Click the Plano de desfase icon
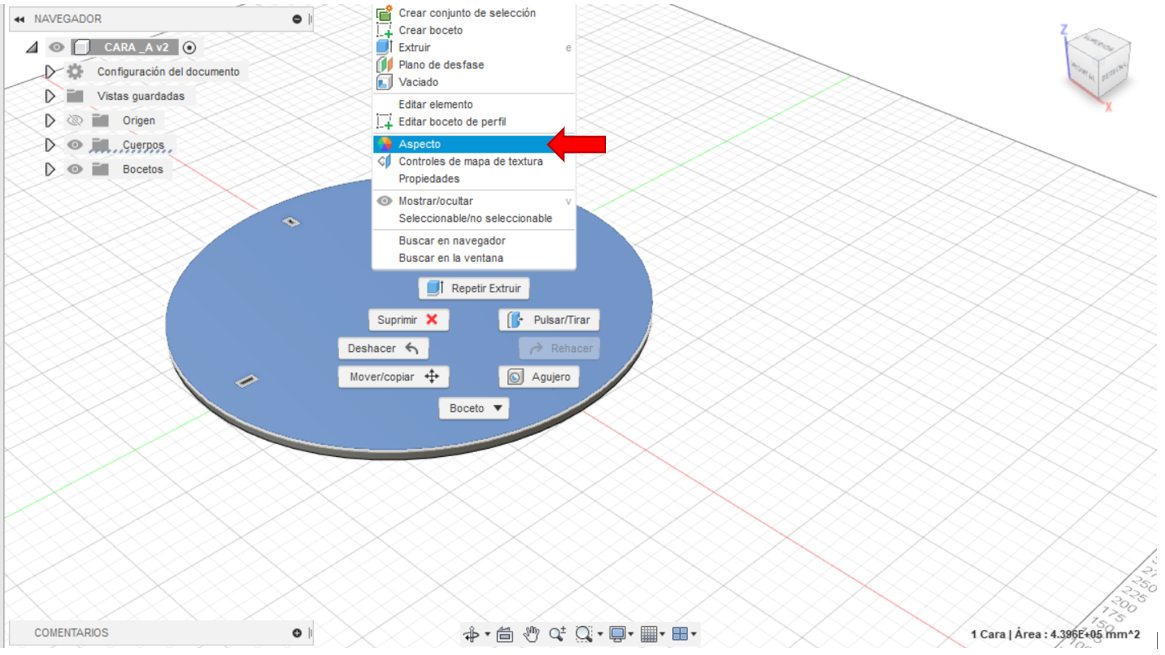This screenshot has height=655, width=1165. (384, 65)
